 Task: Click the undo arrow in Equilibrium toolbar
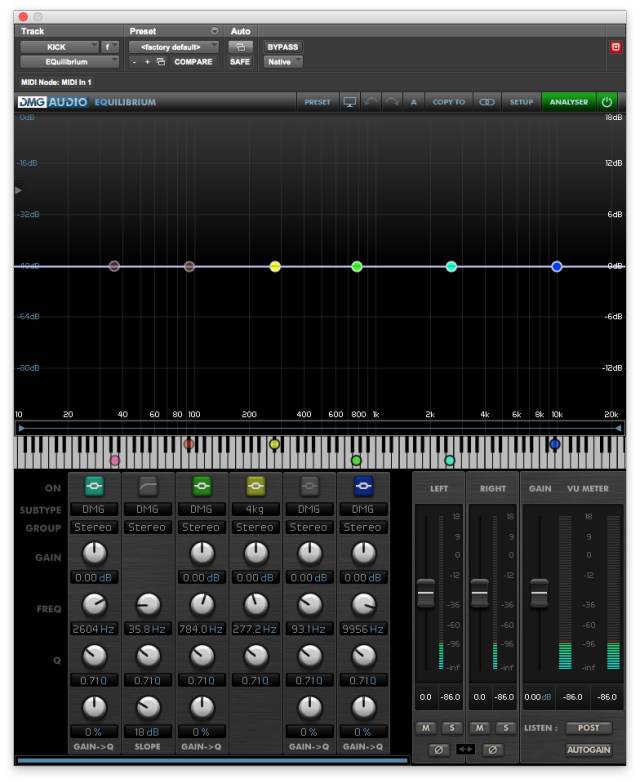[x=371, y=102]
